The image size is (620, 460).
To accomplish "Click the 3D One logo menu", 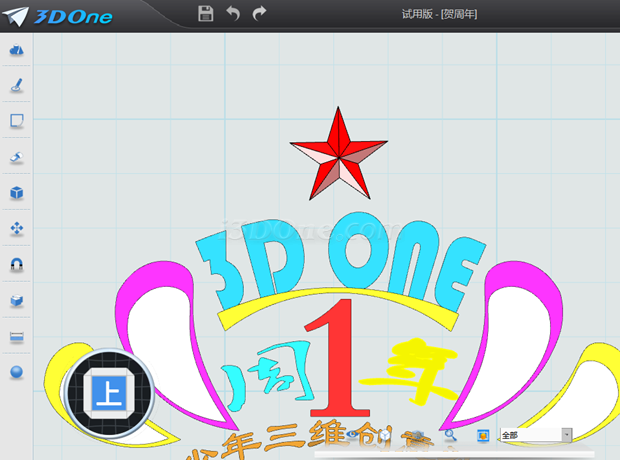I will (x=62, y=17).
